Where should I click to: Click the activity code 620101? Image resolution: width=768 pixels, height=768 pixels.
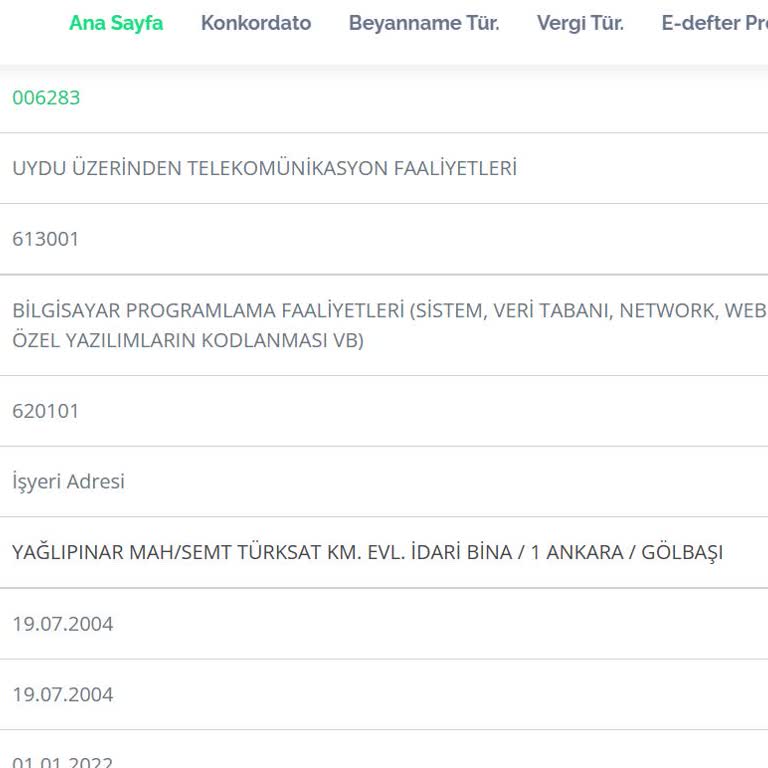[45, 411]
